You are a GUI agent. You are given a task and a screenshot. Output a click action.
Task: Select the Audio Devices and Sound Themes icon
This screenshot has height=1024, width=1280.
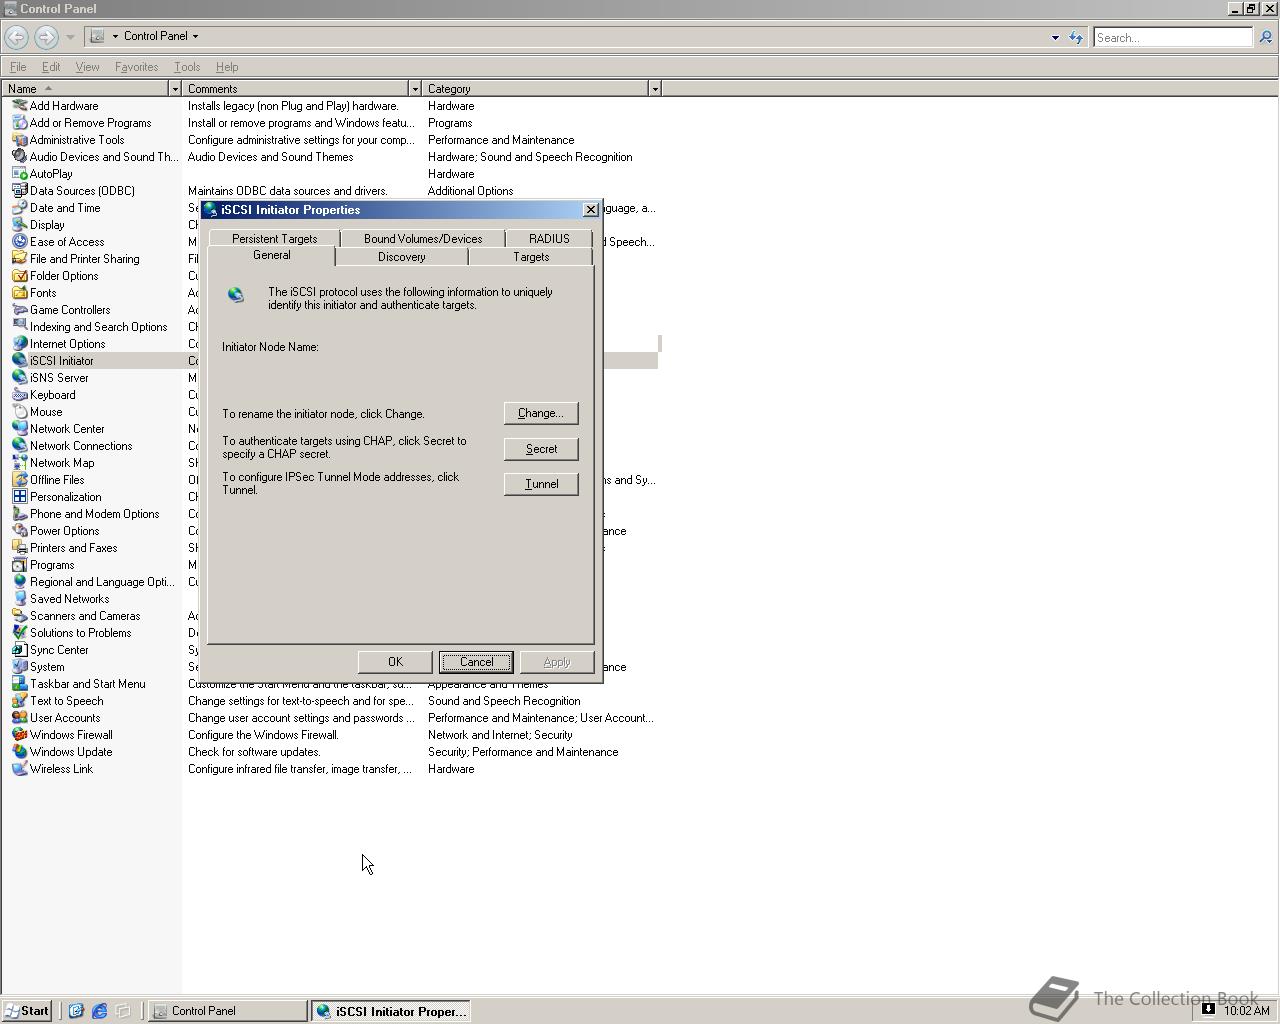tap(19, 157)
